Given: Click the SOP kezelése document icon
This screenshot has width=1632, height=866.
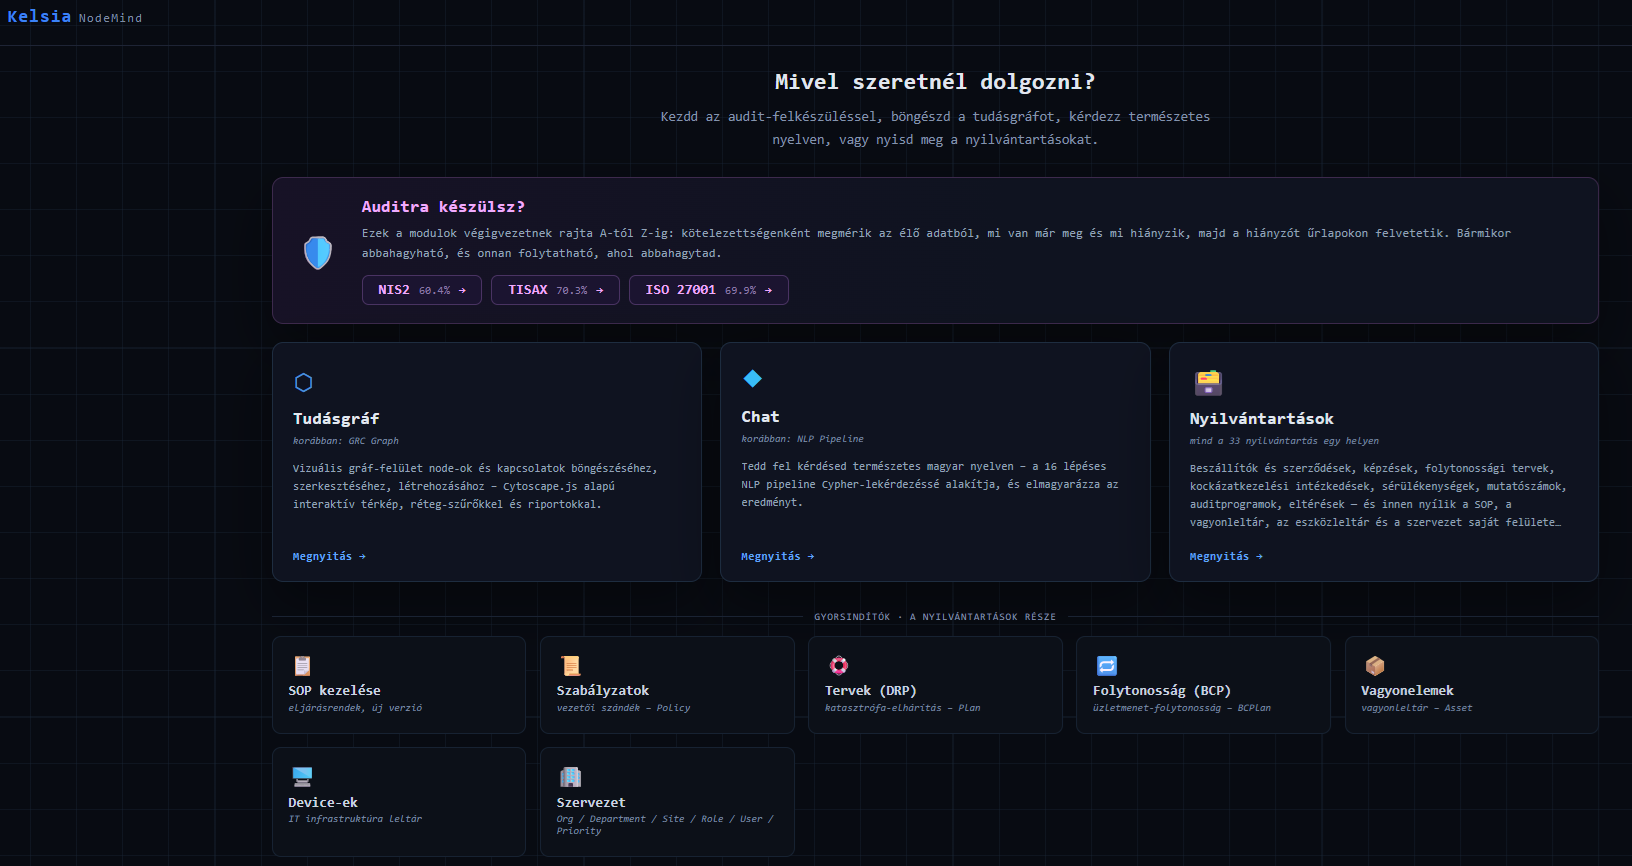Looking at the screenshot, I should pos(302,665).
